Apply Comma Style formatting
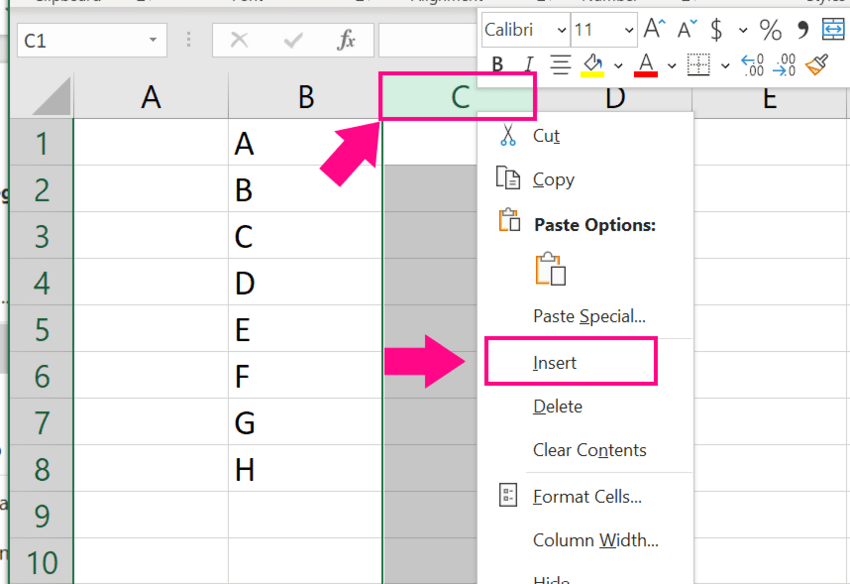This screenshot has width=850, height=584. point(801,30)
